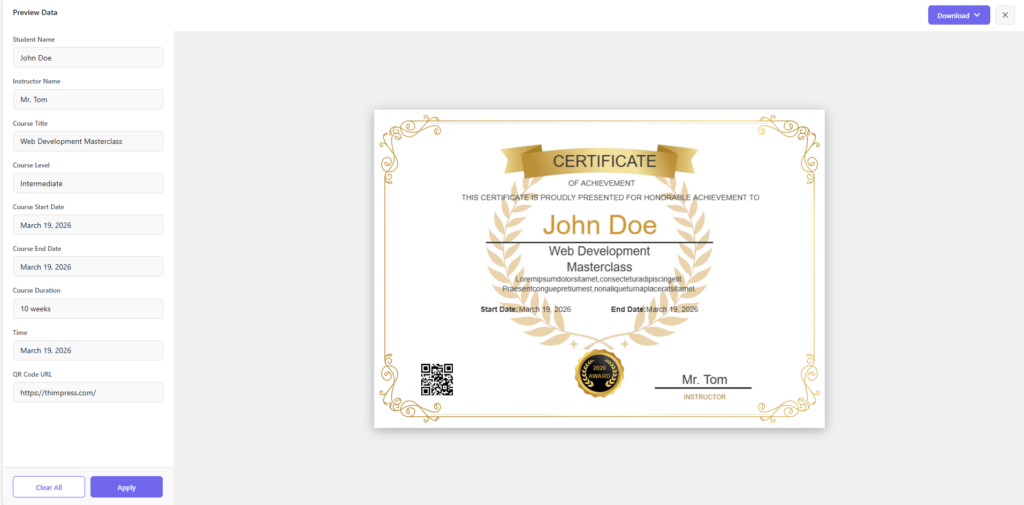Edit the Student Name field
Image resolution: width=1024 pixels, height=505 pixels.
pyautogui.click(x=88, y=58)
